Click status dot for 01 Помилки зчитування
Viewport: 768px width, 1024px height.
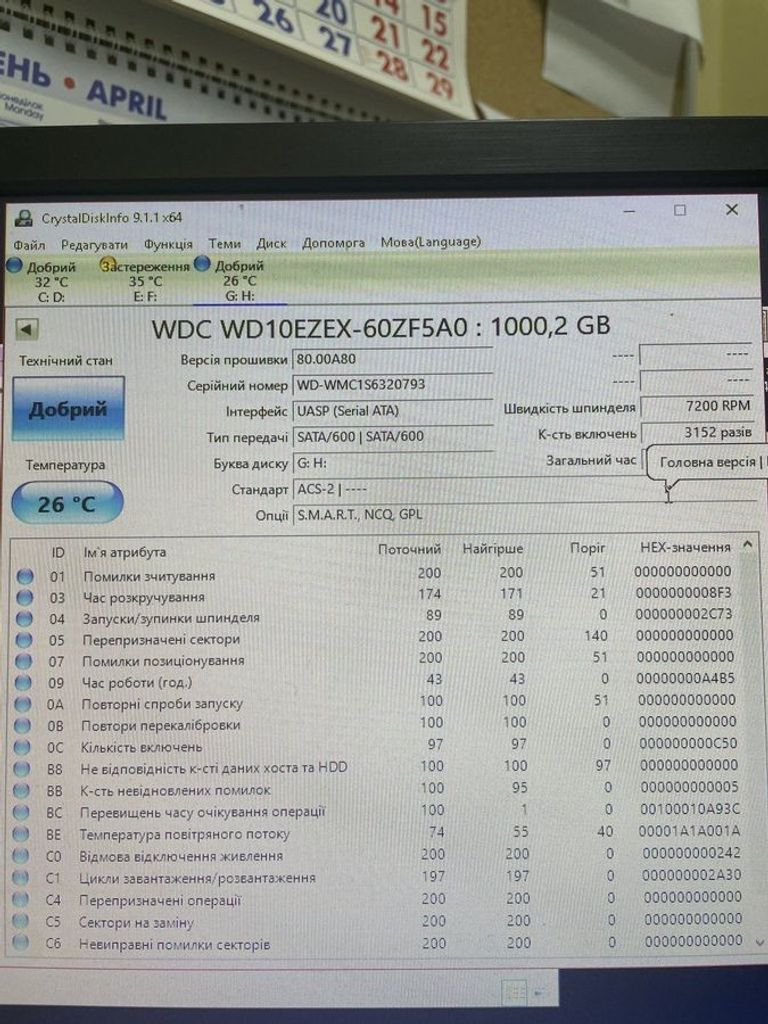pos(25,576)
